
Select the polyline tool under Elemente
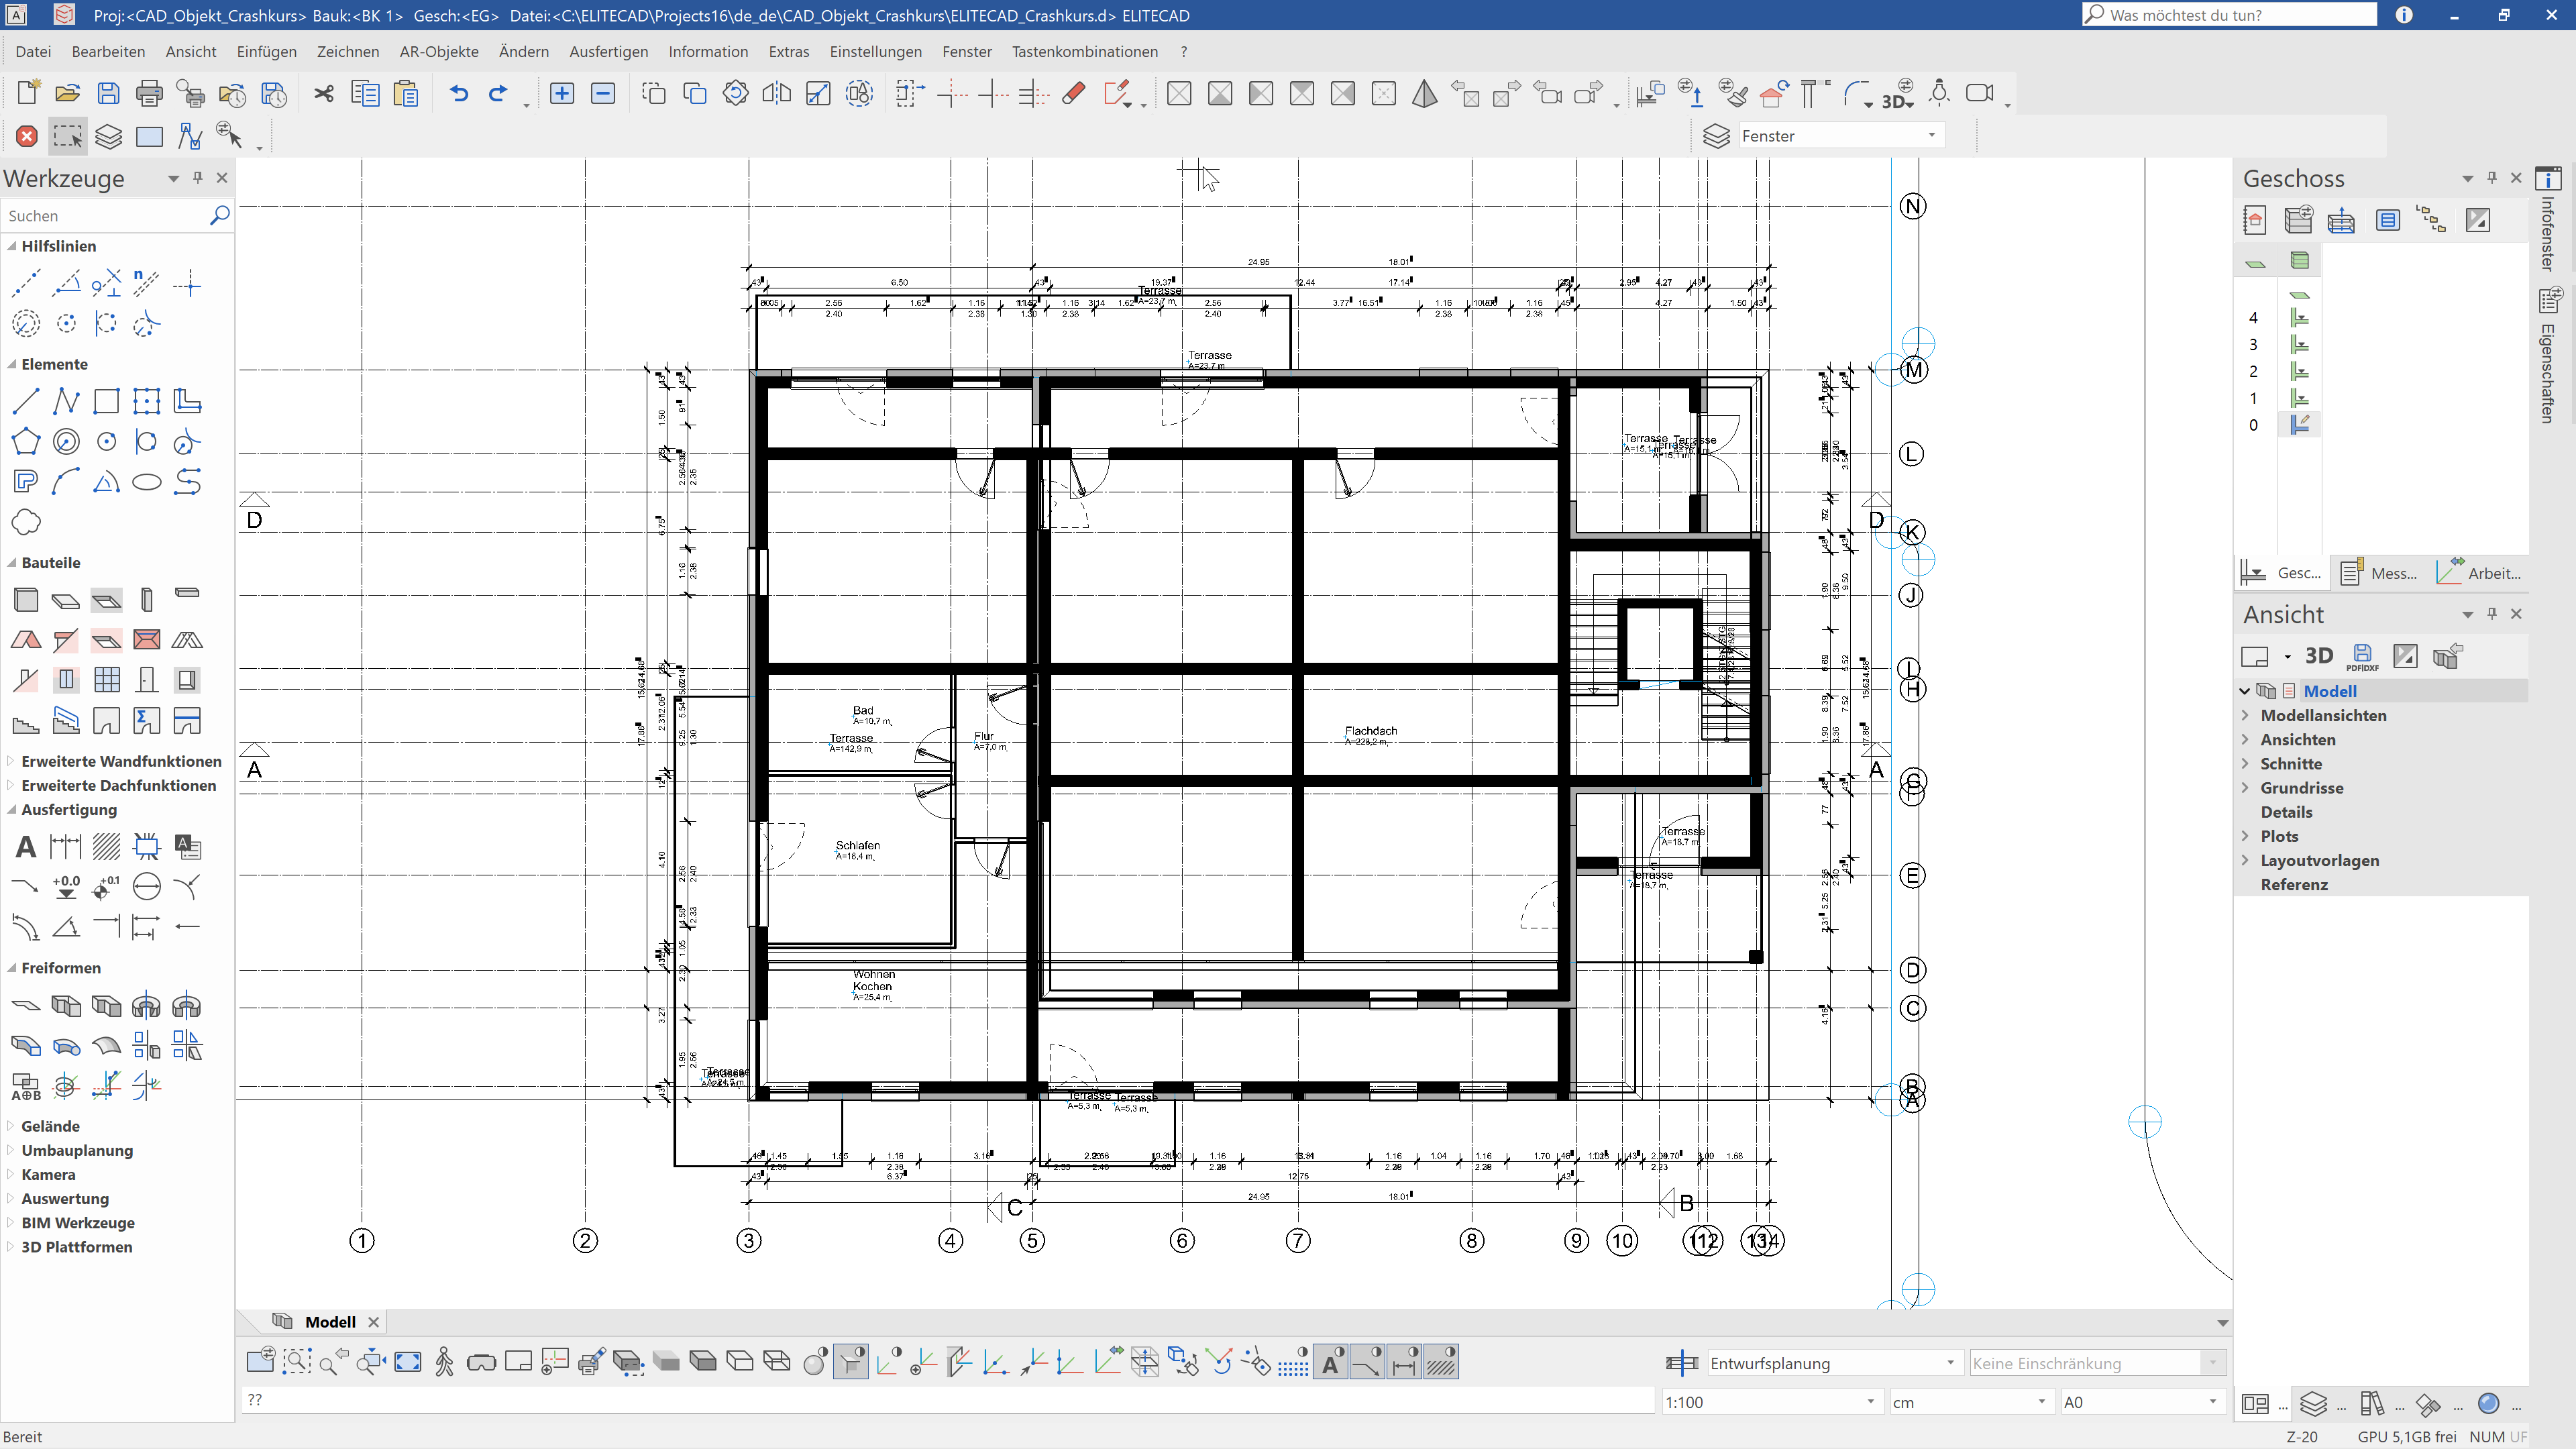pos(66,401)
